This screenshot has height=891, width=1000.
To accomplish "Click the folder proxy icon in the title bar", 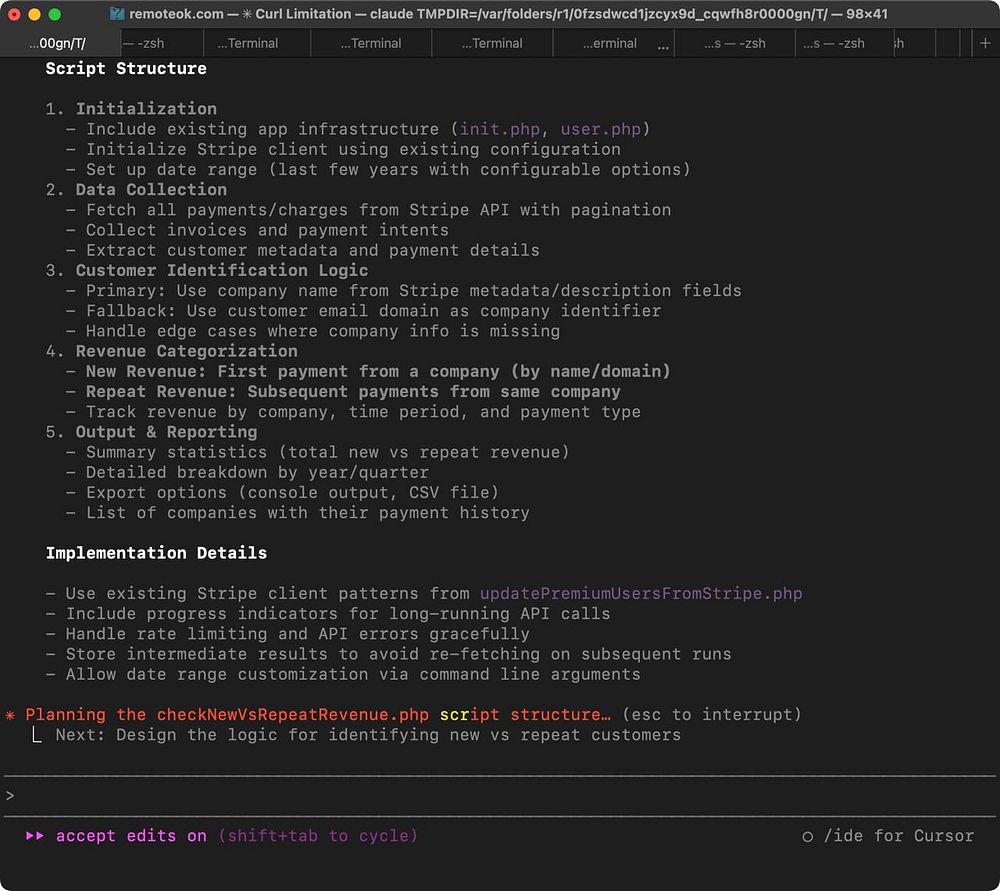I will tap(118, 14).
